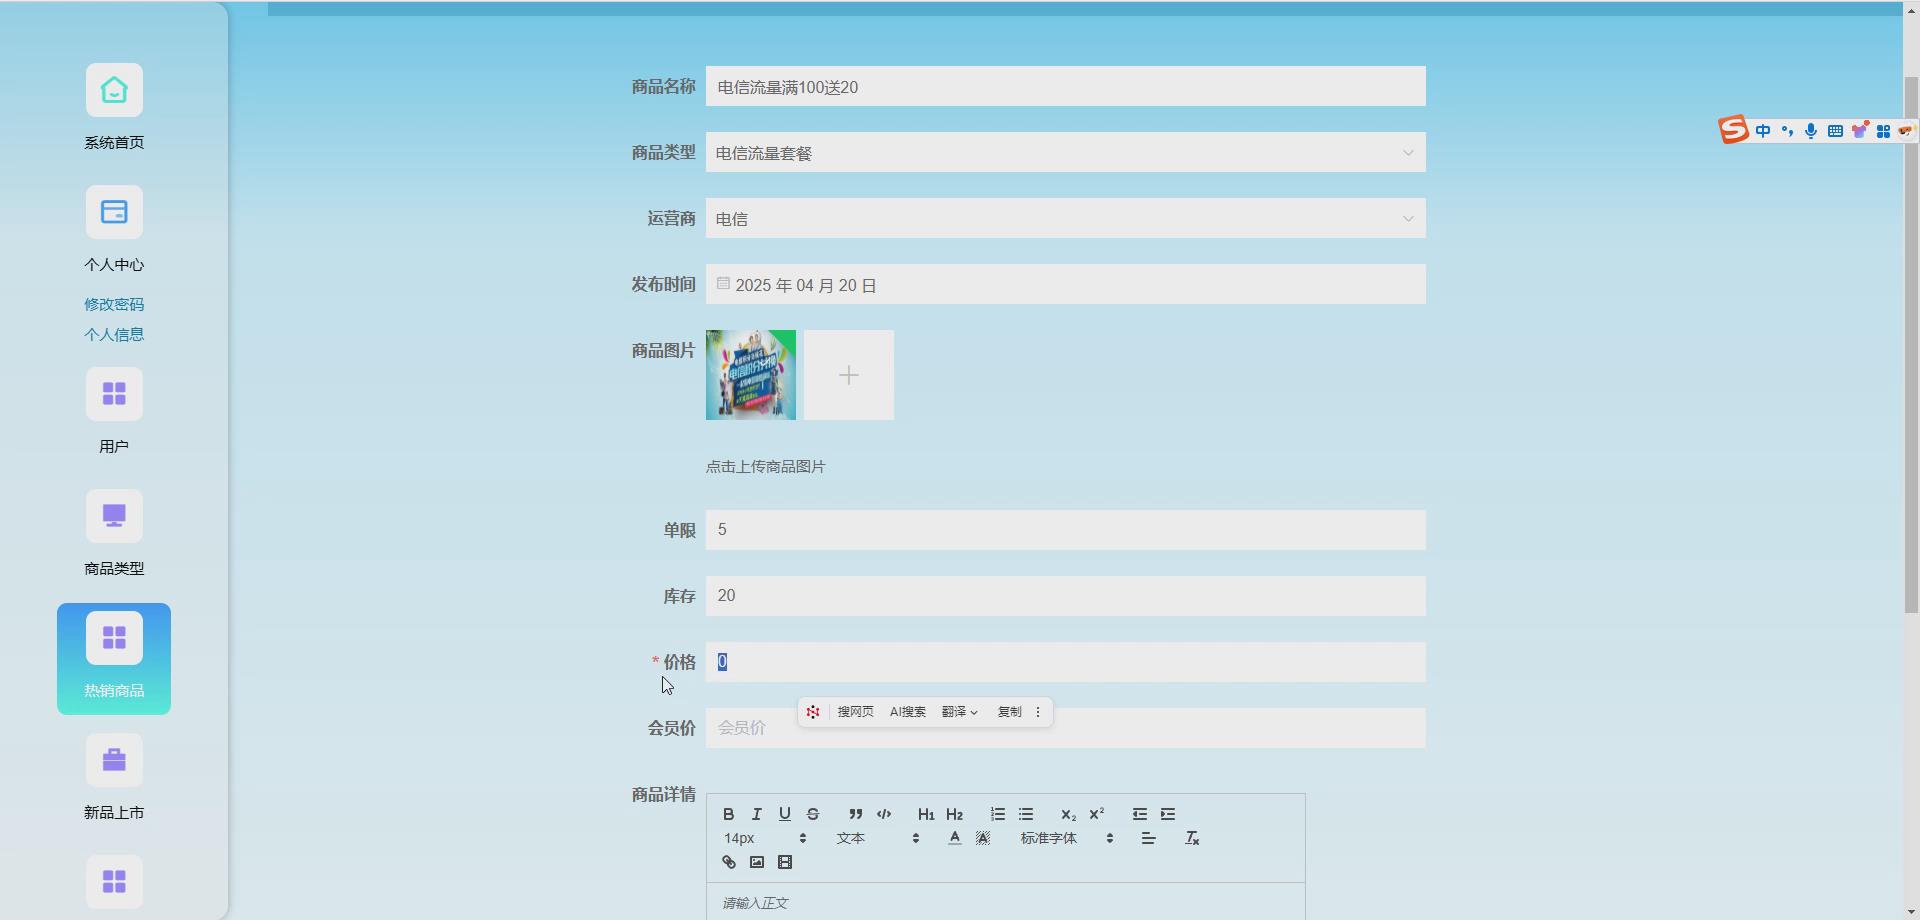Screen dimensions: 1920x920
Task: Insert a blockquote in the editor
Action: (x=855, y=814)
